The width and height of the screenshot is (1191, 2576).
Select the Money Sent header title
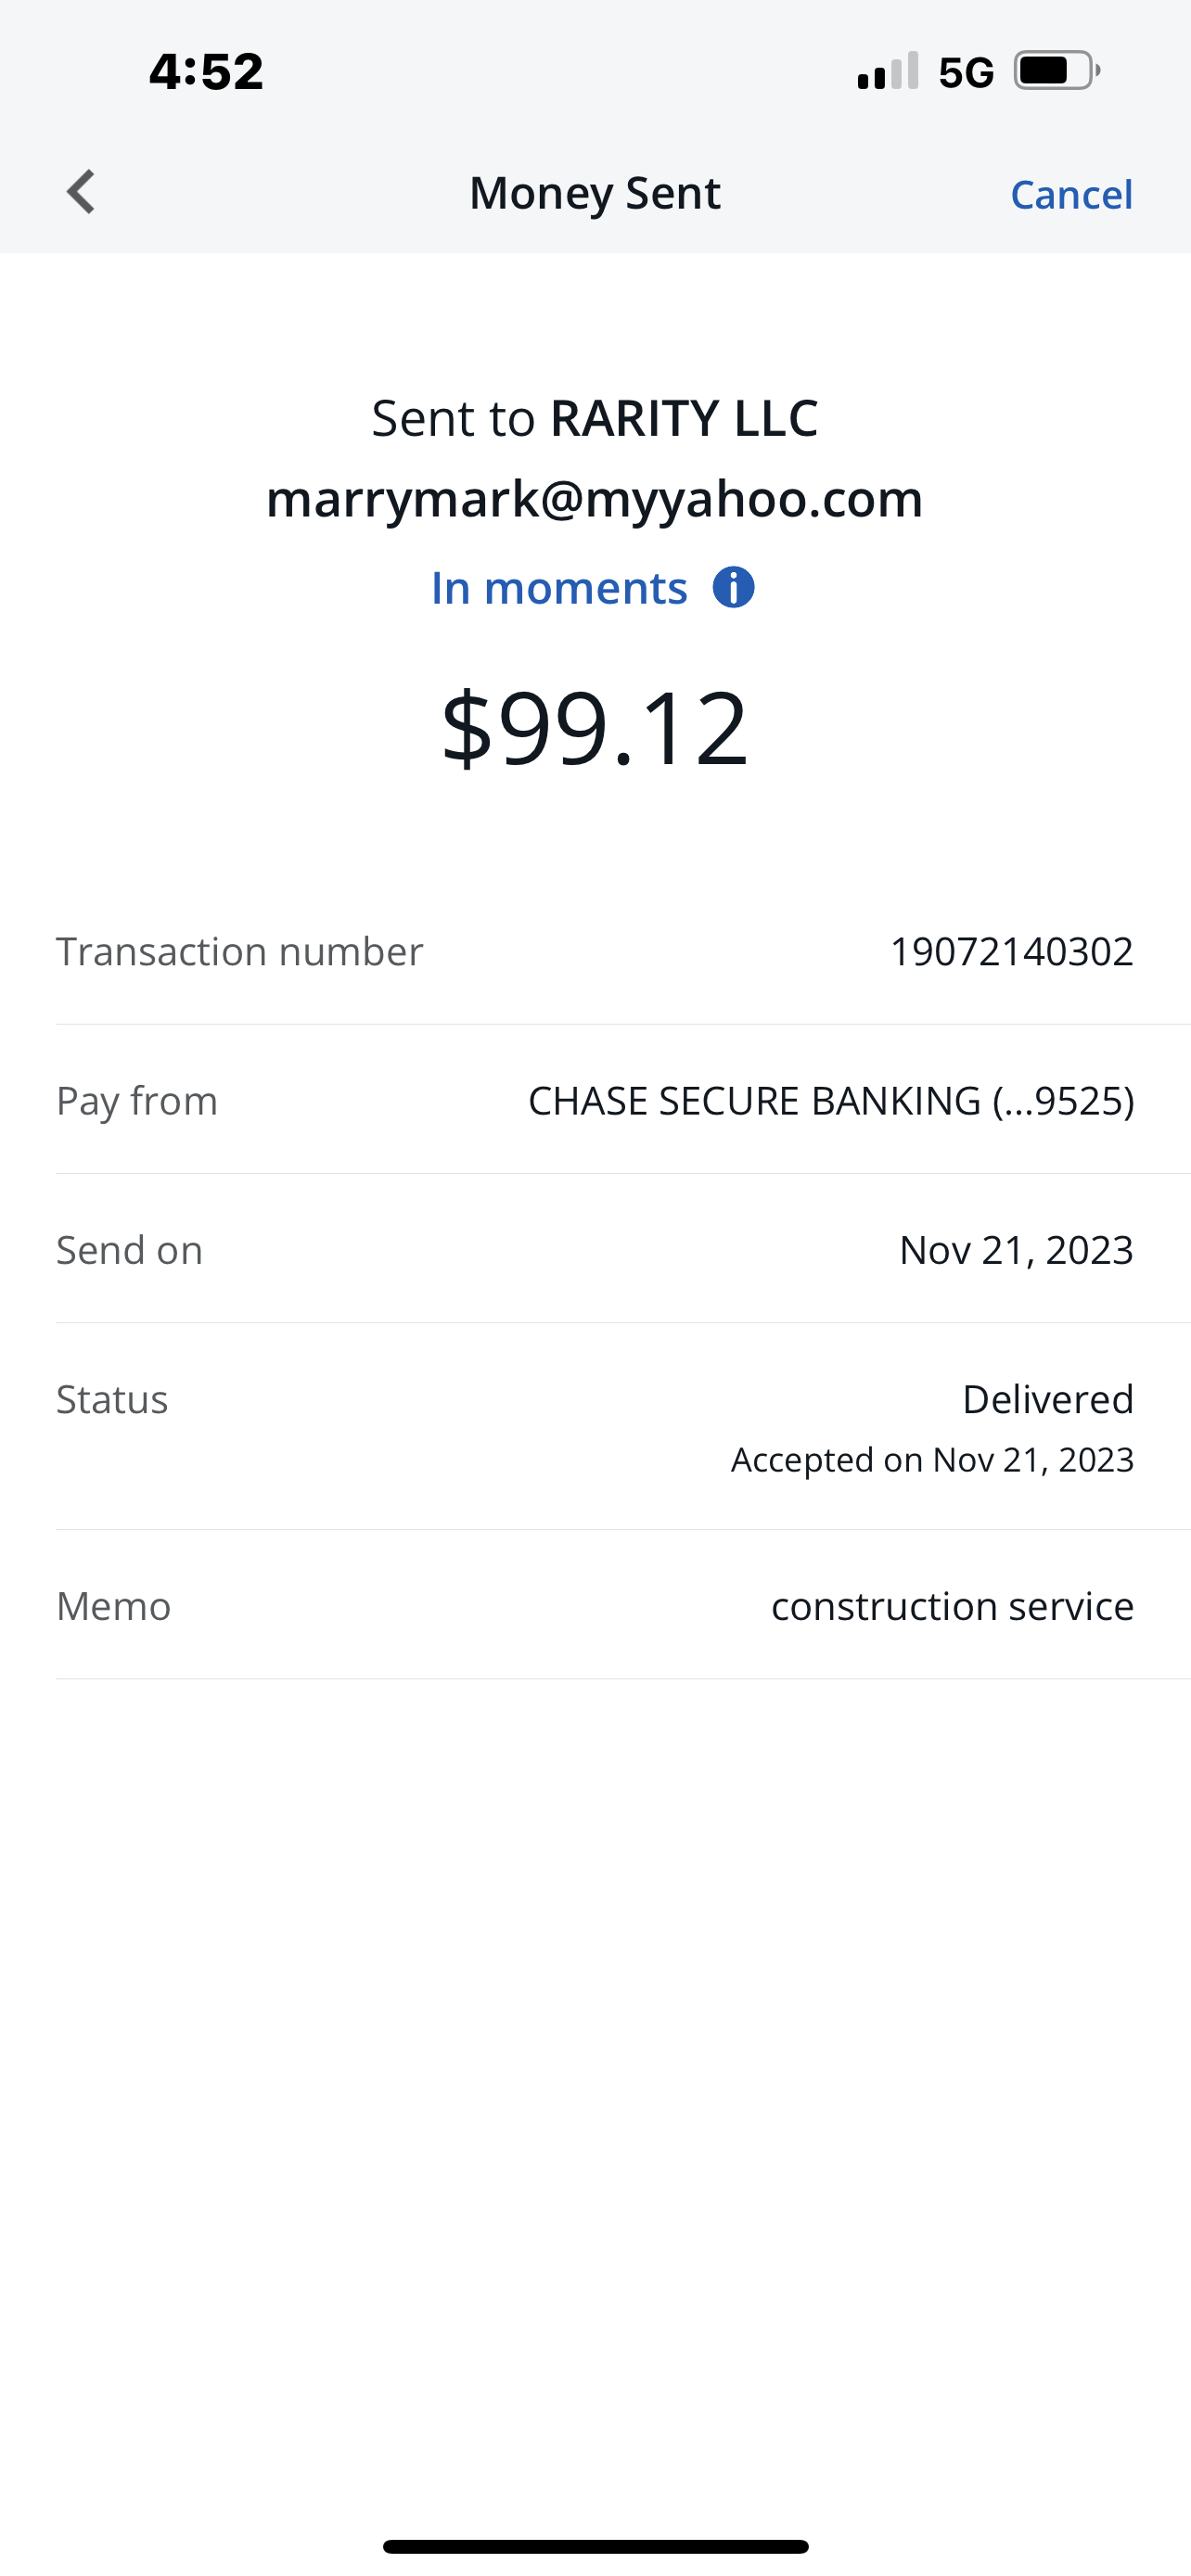[x=595, y=193]
